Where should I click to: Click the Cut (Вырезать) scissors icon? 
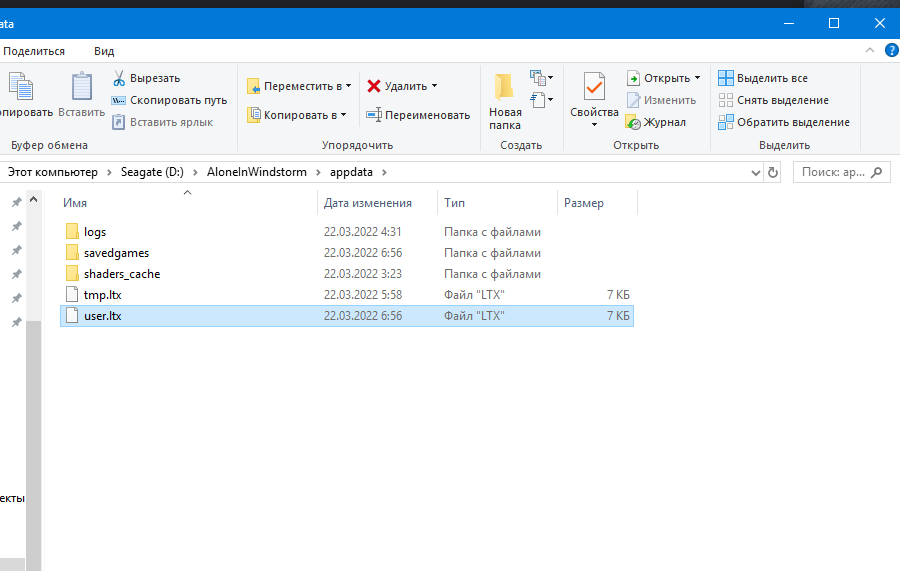119,78
